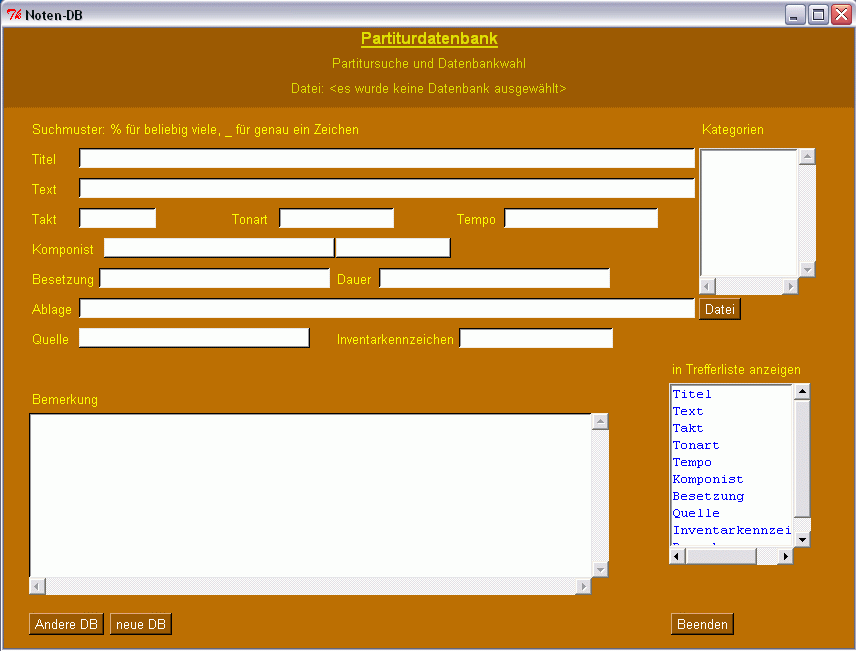Click the Titel search input field

pos(386,159)
